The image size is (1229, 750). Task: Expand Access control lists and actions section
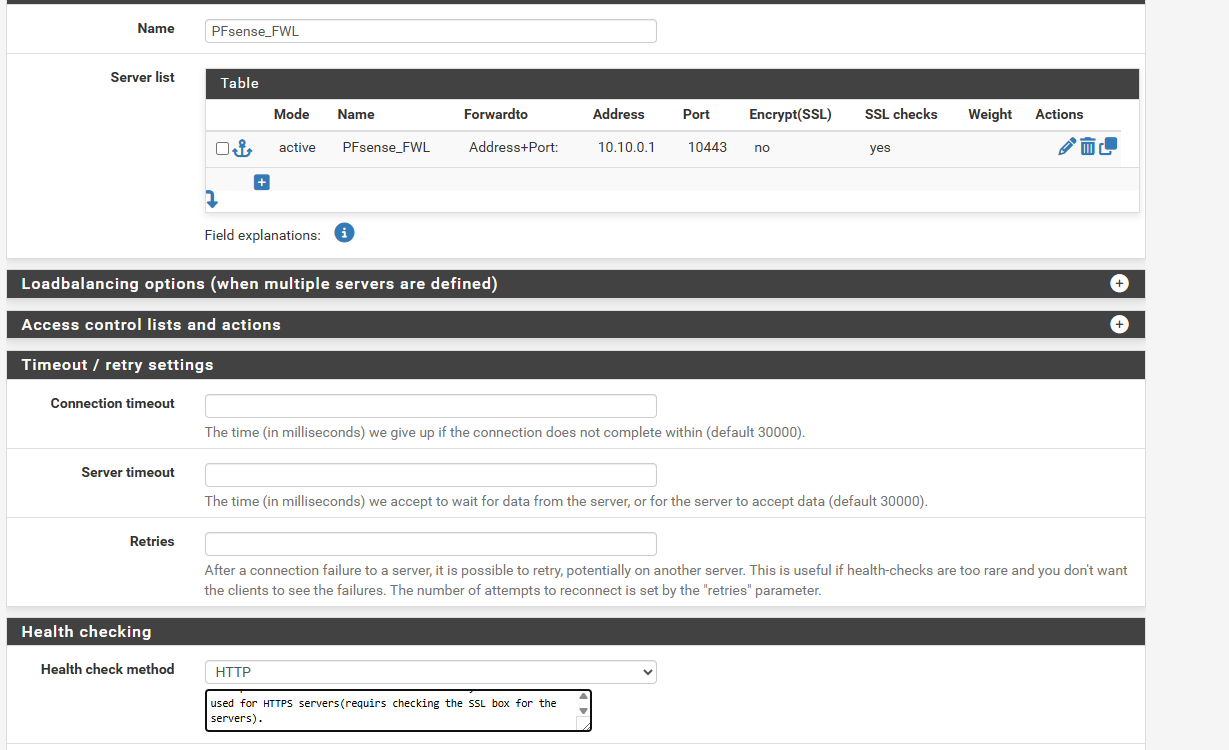[x=1119, y=324]
